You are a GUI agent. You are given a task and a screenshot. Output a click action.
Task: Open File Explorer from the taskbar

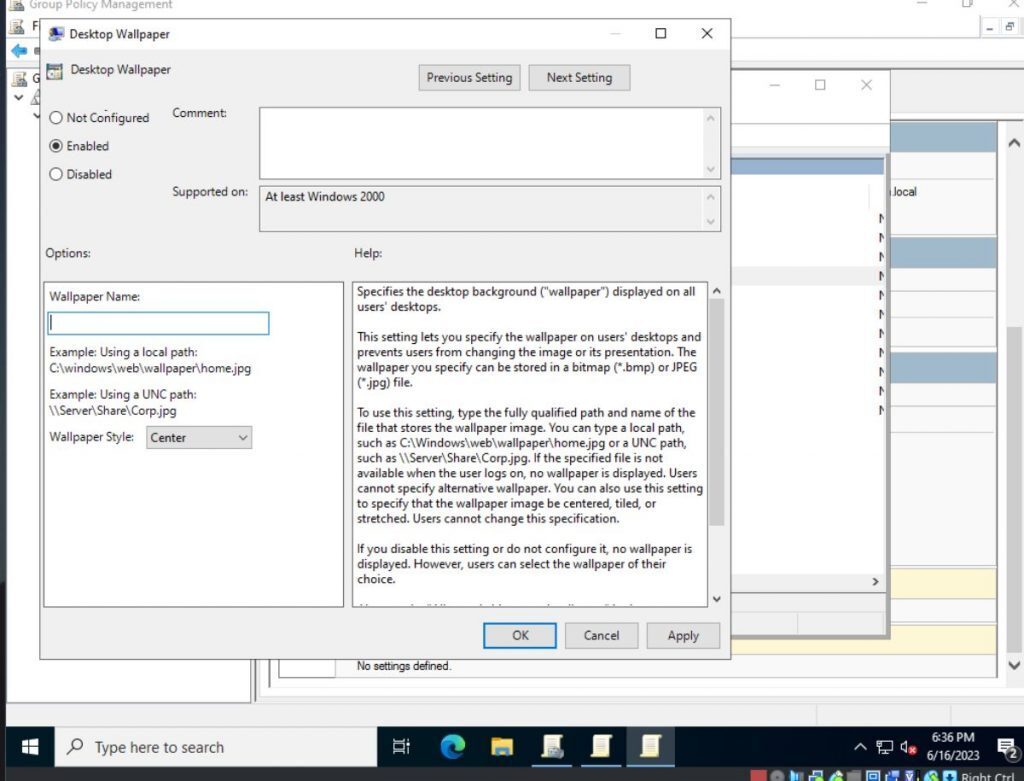click(502, 746)
